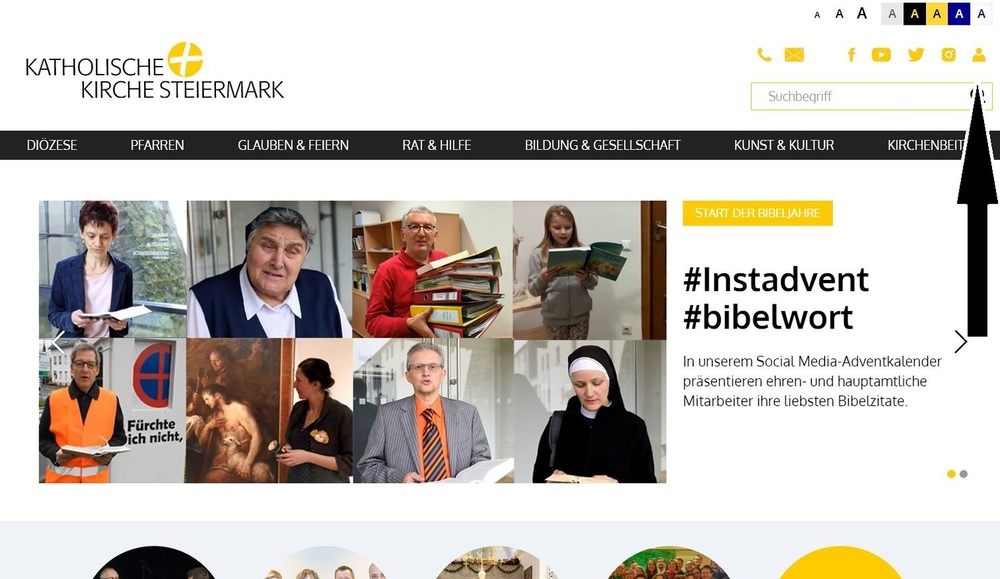Viewport: 1000px width, 579px height.
Task: Open the Diözese menu
Action: [x=52, y=145]
